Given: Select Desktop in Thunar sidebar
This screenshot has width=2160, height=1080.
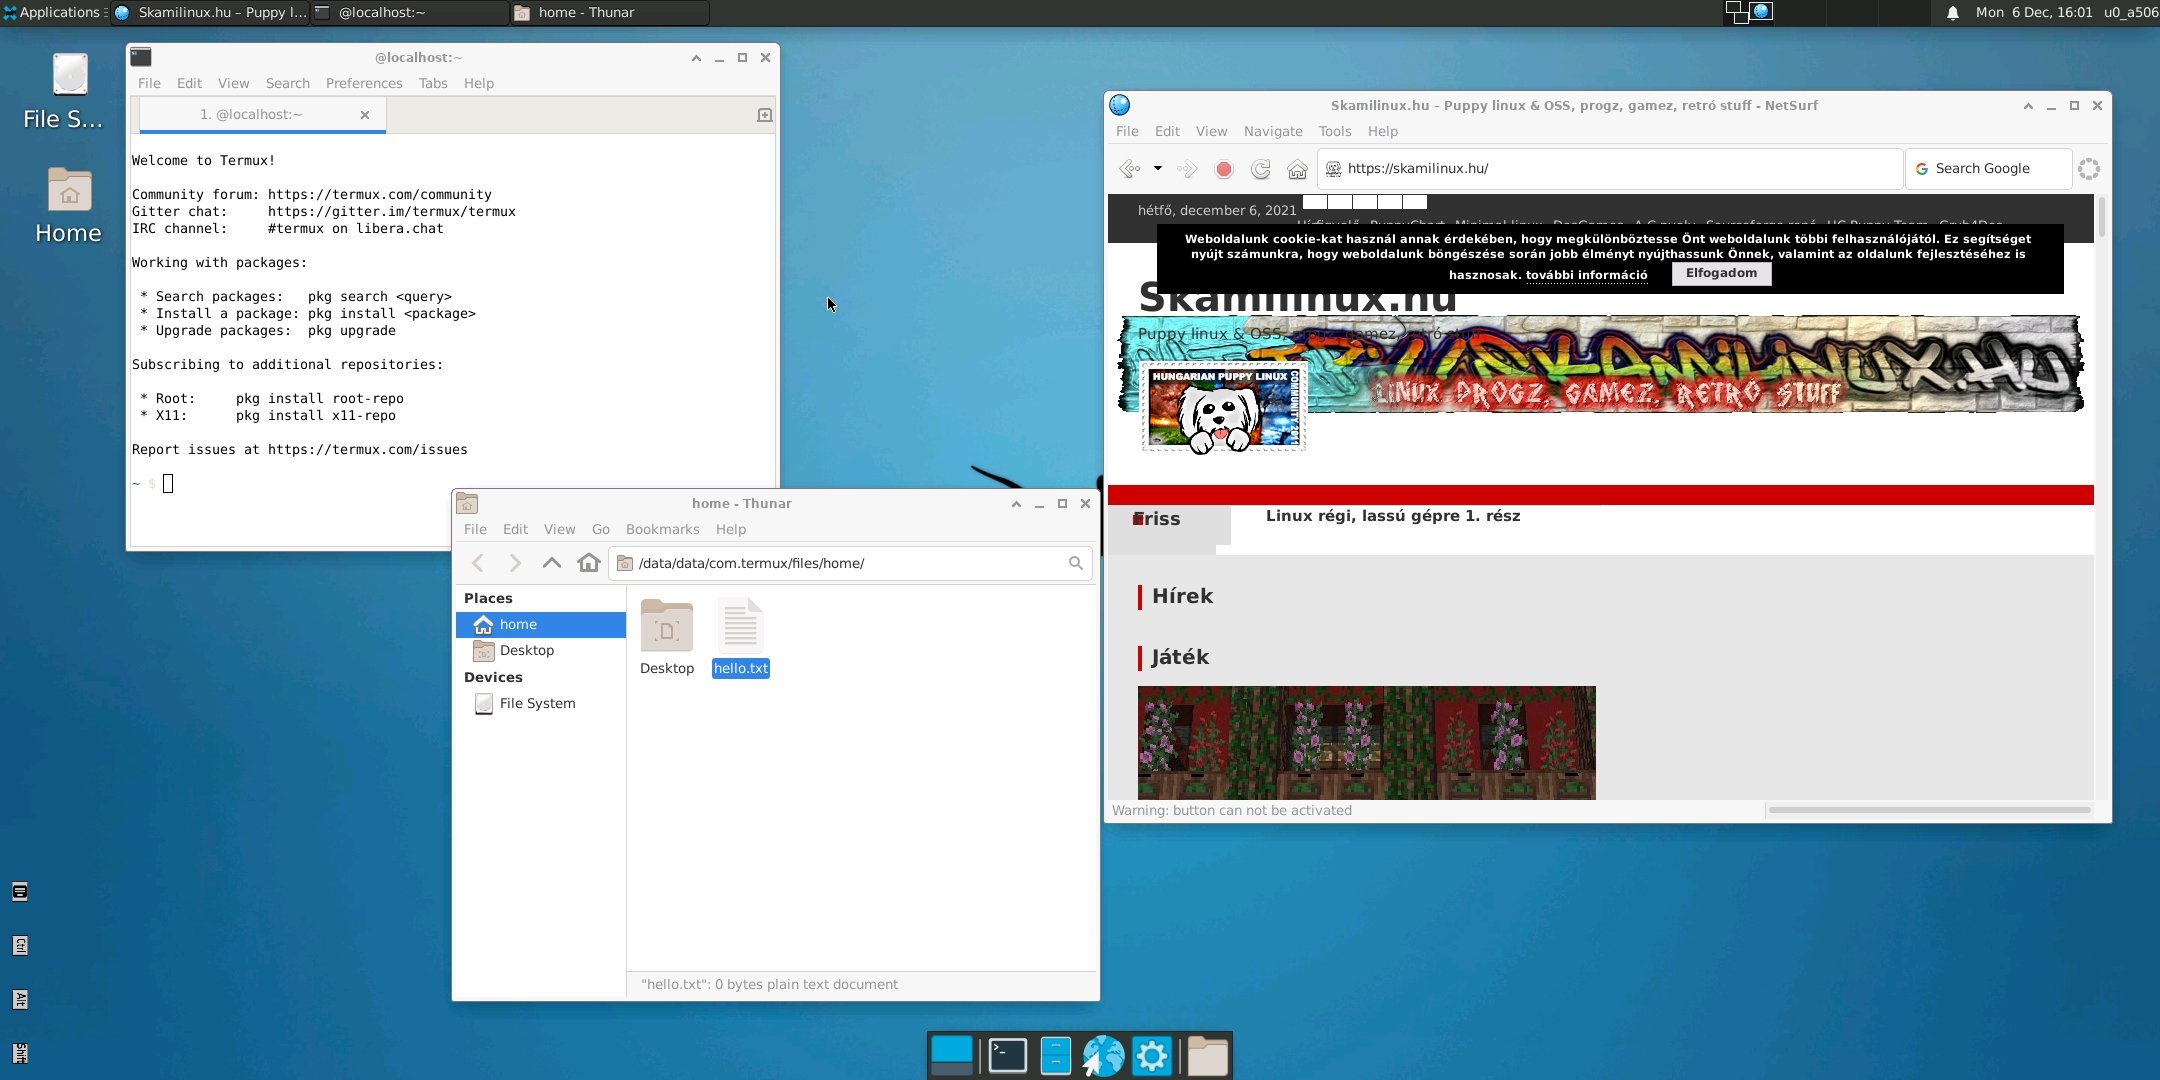Looking at the screenshot, I should [x=541, y=651].
